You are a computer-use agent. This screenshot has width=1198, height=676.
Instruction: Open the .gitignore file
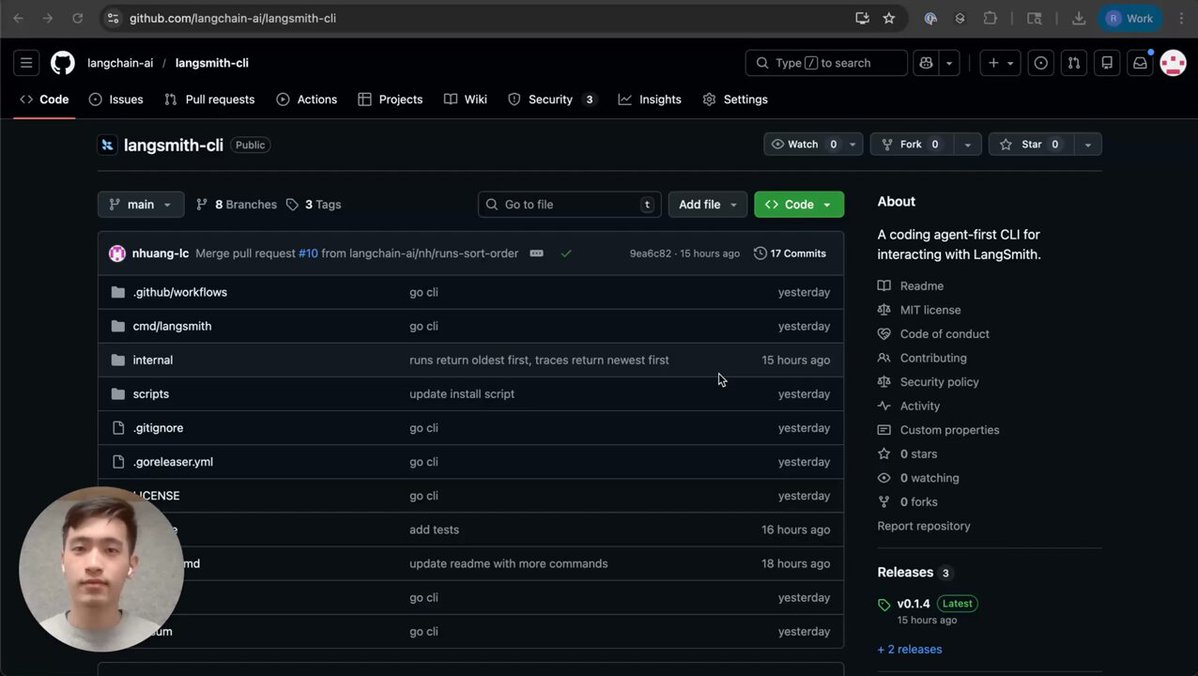pos(158,428)
